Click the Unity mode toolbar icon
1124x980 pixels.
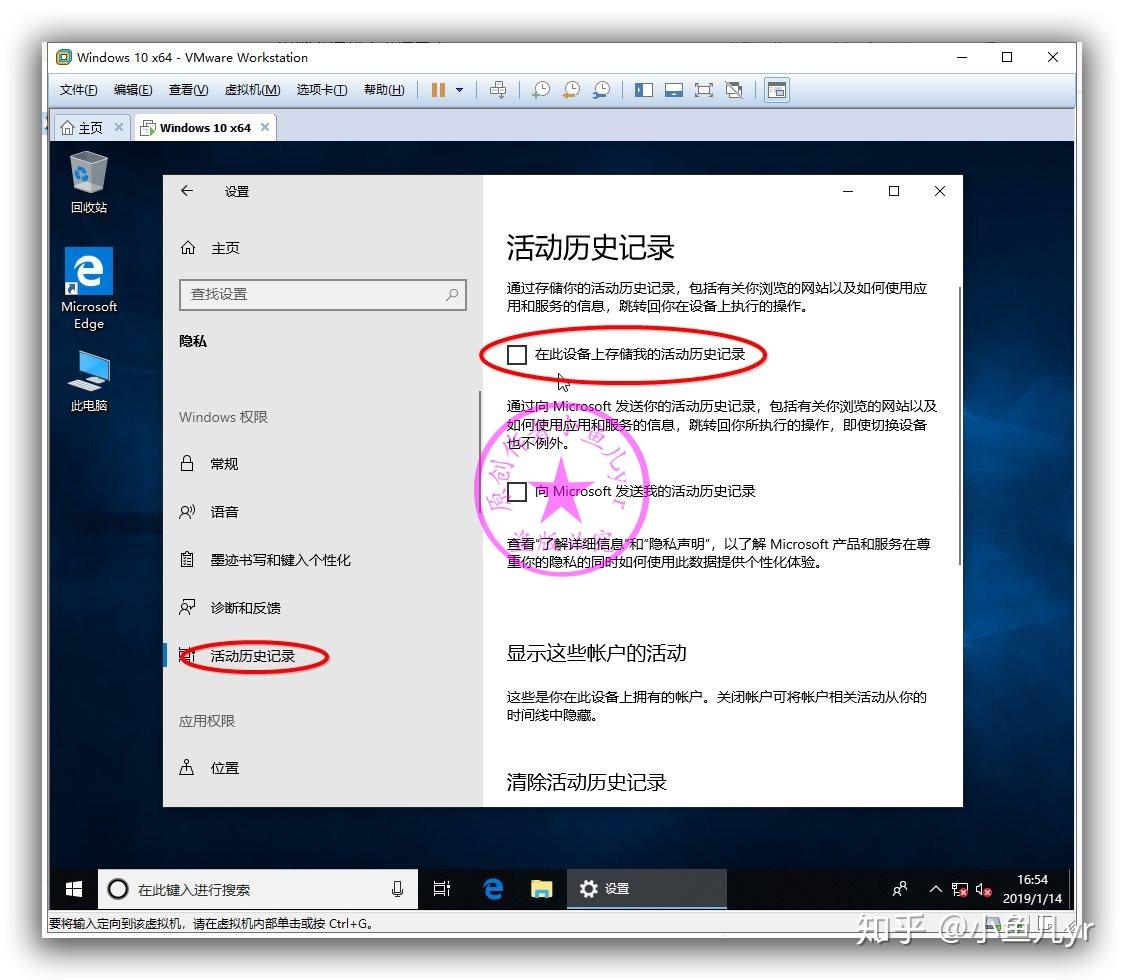pyautogui.click(x=735, y=90)
